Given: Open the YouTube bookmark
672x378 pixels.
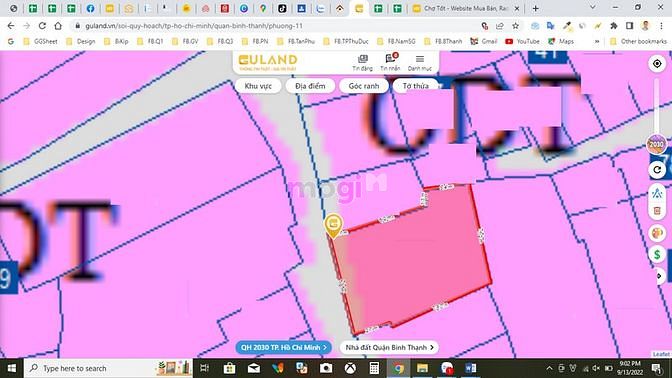Looking at the screenshot, I should pos(522,42).
